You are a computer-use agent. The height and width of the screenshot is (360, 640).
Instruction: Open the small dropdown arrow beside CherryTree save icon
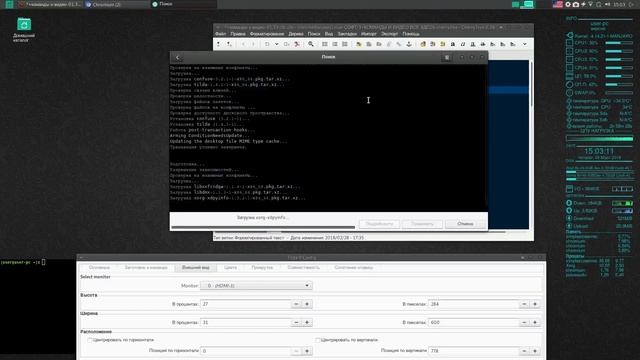tap(277, 44)
